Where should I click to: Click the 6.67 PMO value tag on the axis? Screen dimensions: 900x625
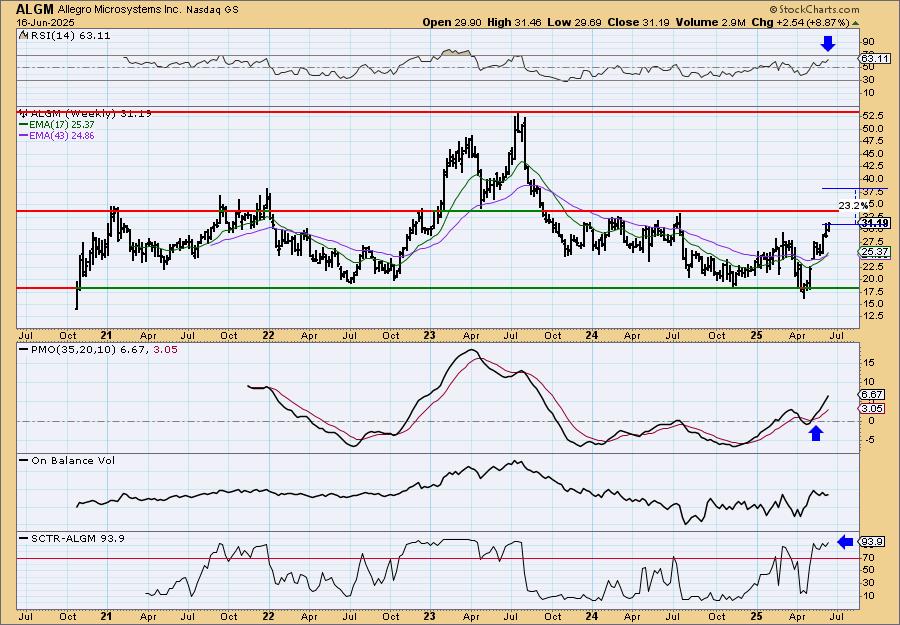[872, 394]
